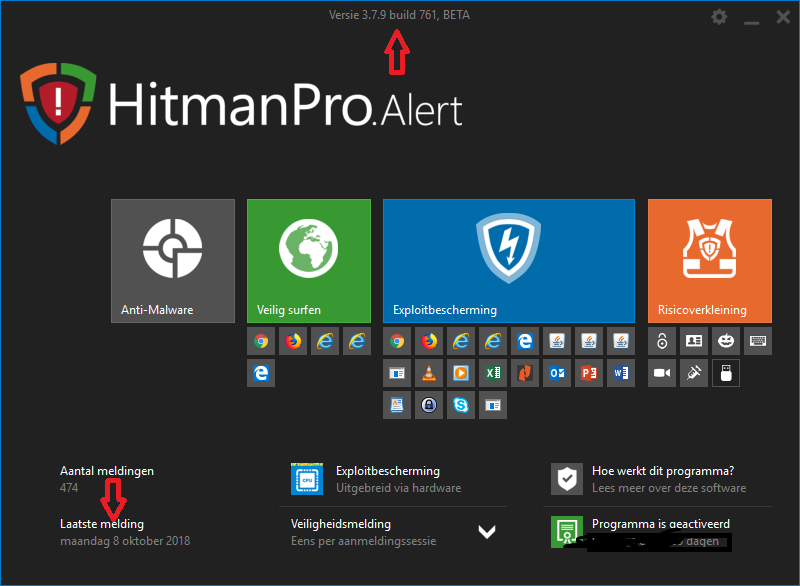This screenshot has width=800, height=586.
Task: Select the Skype protection icon
Action: (x=461, y=405)
